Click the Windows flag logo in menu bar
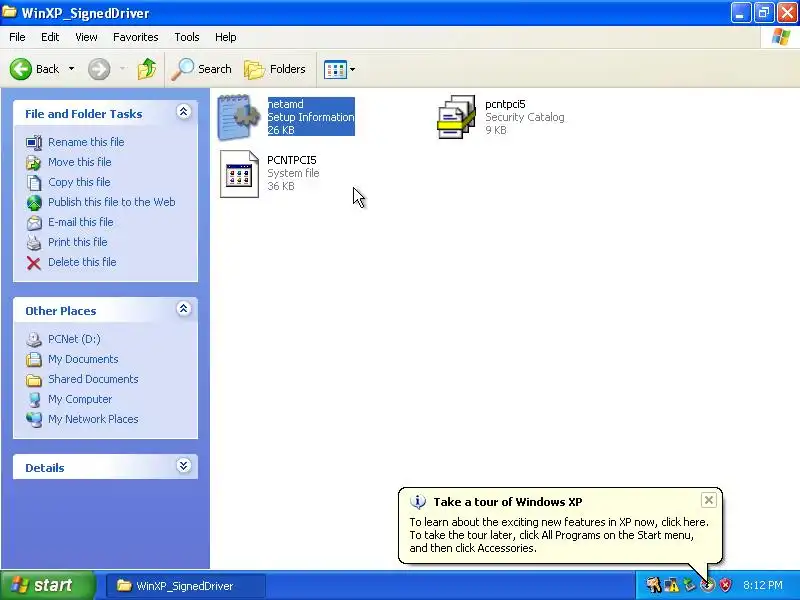 point(781,37)
